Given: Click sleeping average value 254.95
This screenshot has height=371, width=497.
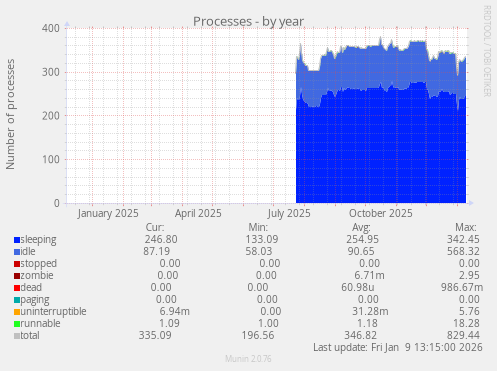Looking at the screenshot, I should click(362, 239).
